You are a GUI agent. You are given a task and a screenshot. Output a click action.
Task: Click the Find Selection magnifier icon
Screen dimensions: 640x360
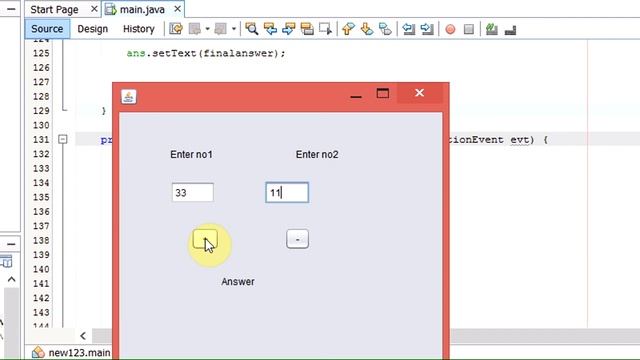click(251, 29)
